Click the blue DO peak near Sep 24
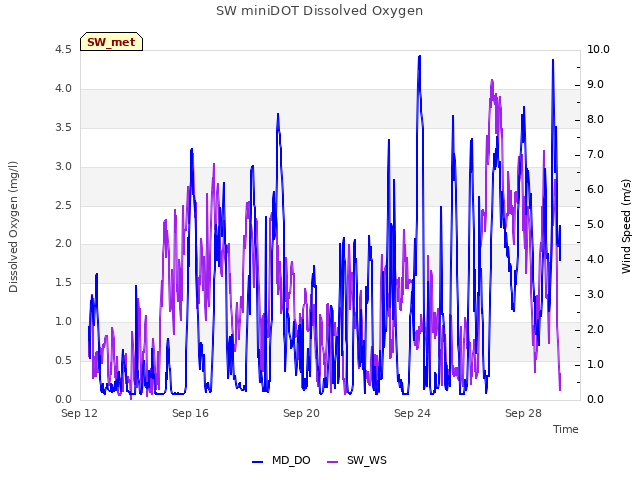The image size is (640, 480). [x=419, y=57]
